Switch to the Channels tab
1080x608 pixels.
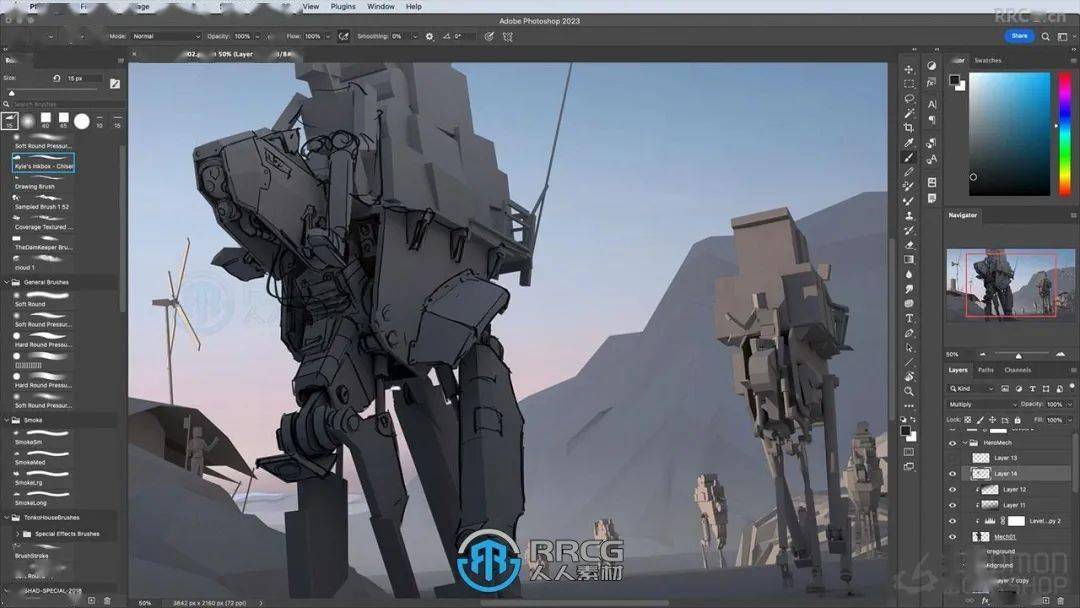1017,370
